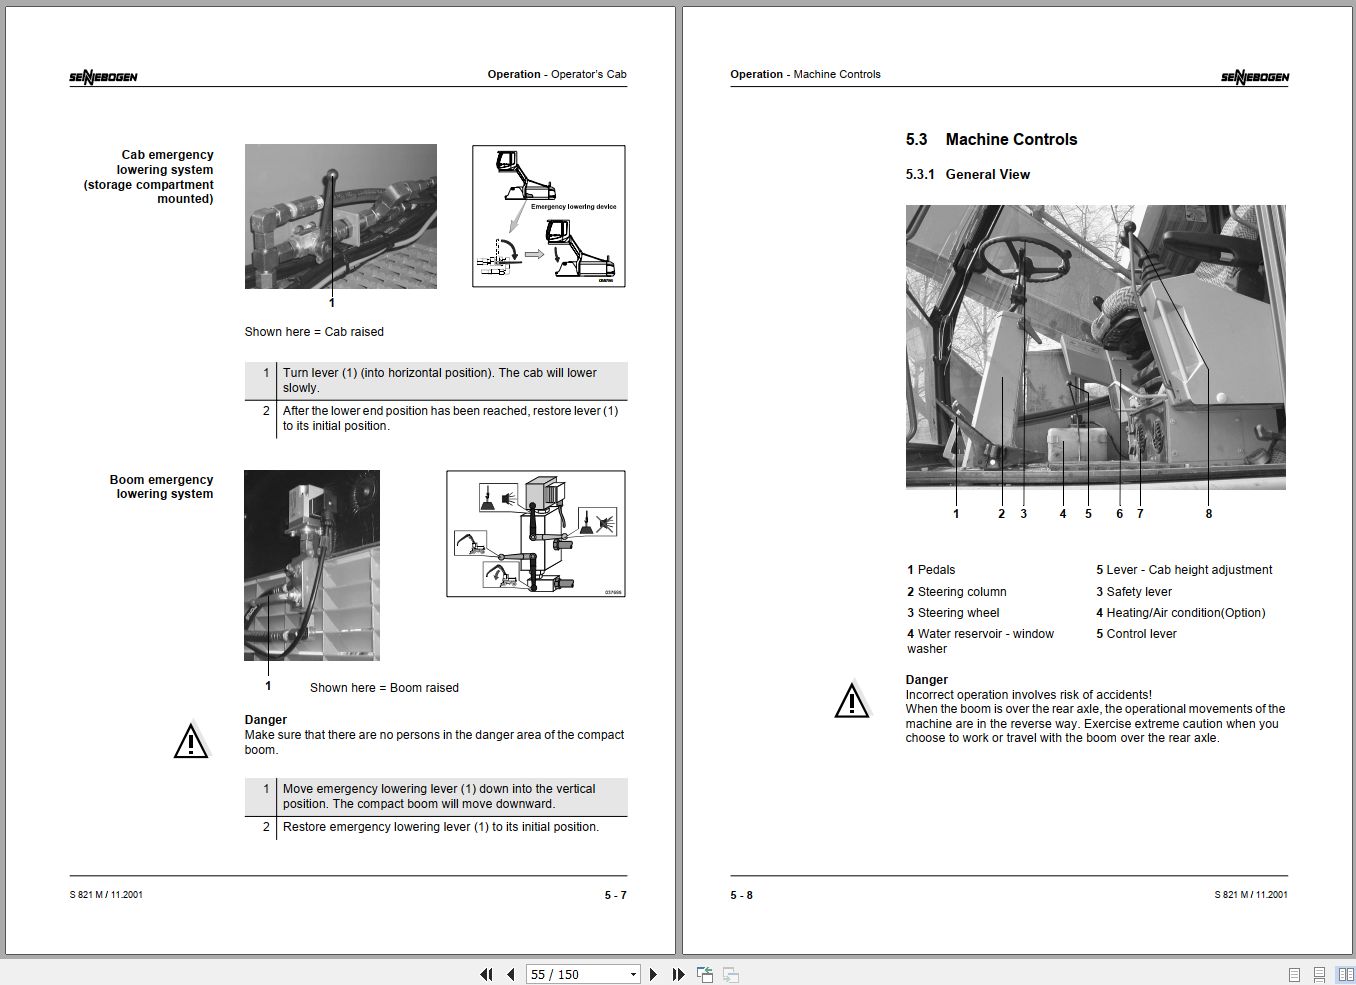1356x985 pixels.
Task: Click the warning triangle on Machine Controls page
Action: (851, 700)
